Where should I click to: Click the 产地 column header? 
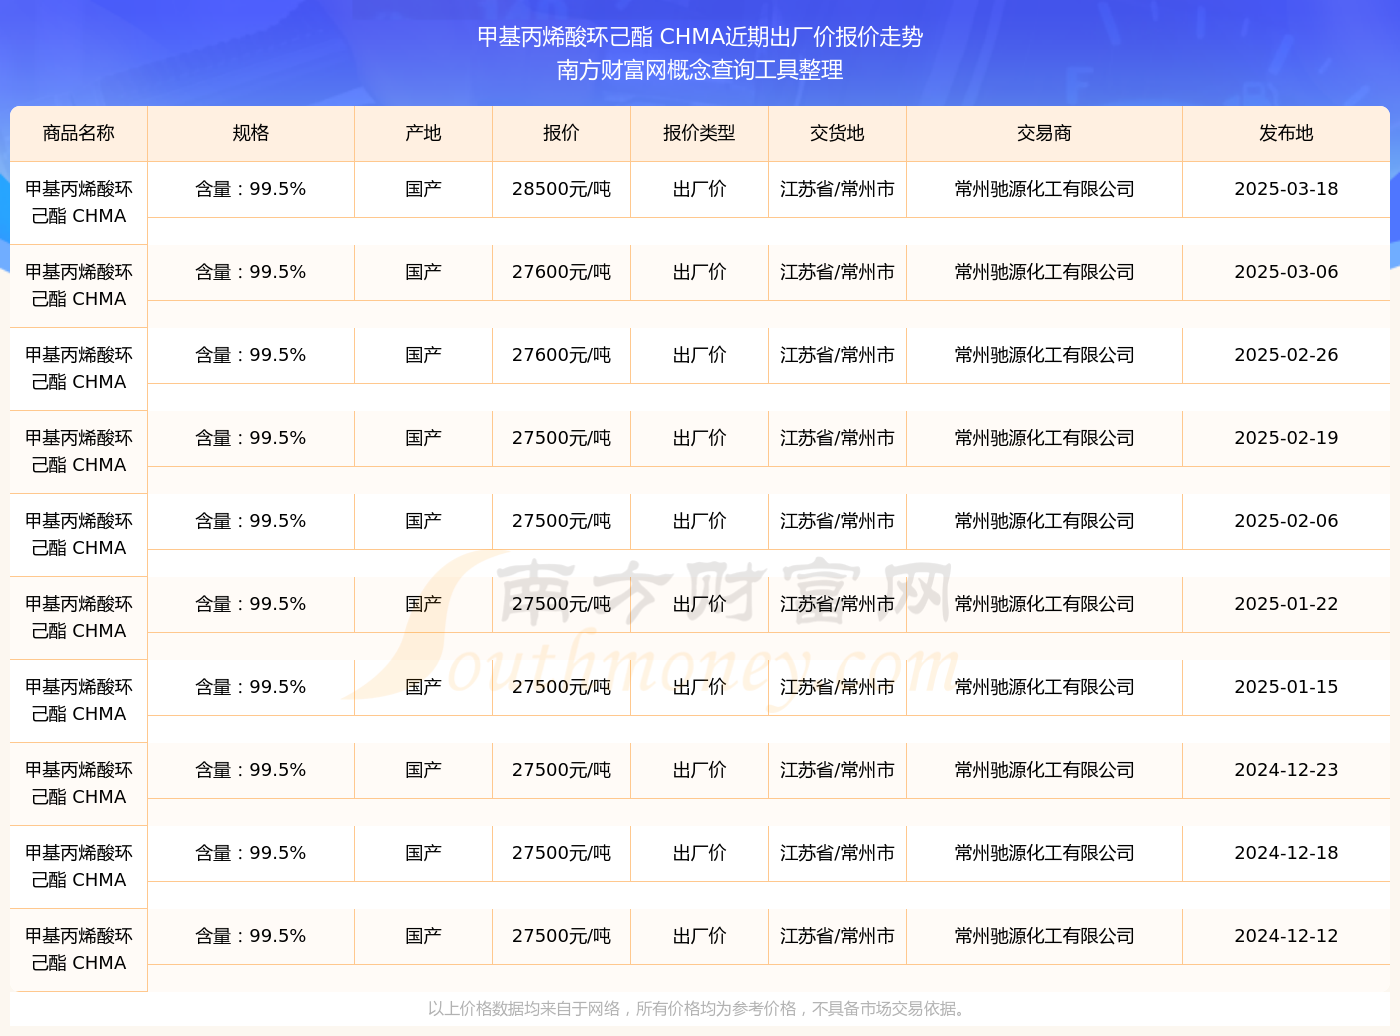click(x=423, y=133)
